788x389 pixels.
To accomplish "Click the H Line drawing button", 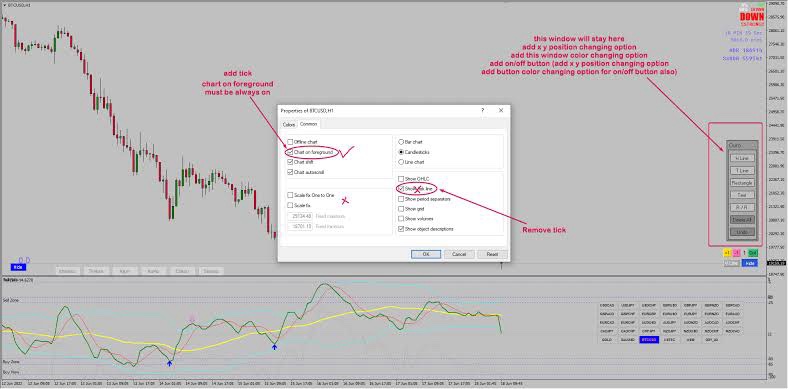I will 742,158.
